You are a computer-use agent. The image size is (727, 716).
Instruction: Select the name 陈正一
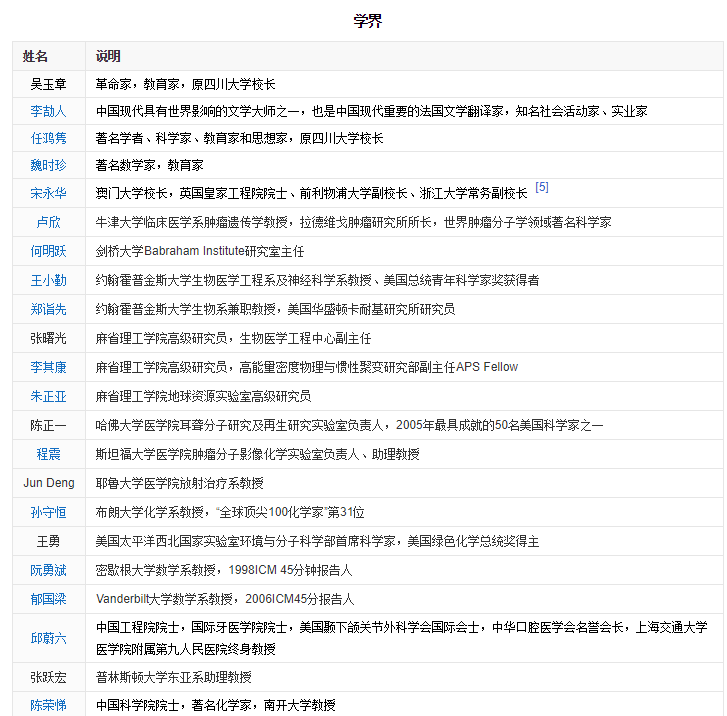pyautogui.click(x=48, y=425)
